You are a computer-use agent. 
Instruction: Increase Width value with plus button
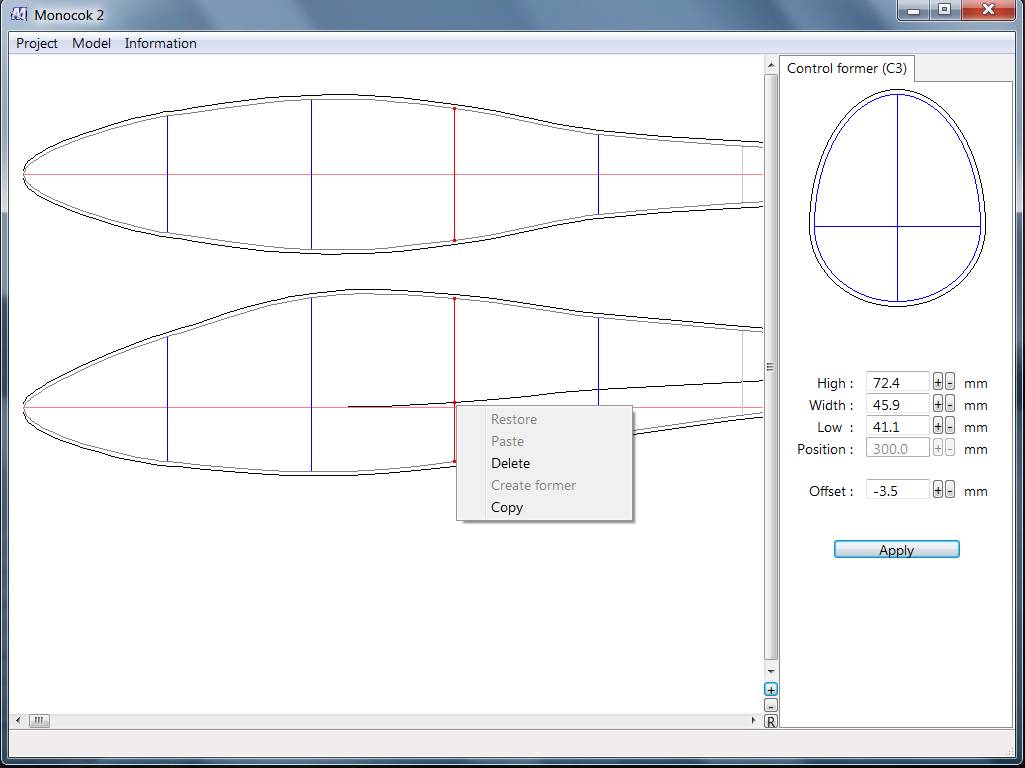coord(937,405)
